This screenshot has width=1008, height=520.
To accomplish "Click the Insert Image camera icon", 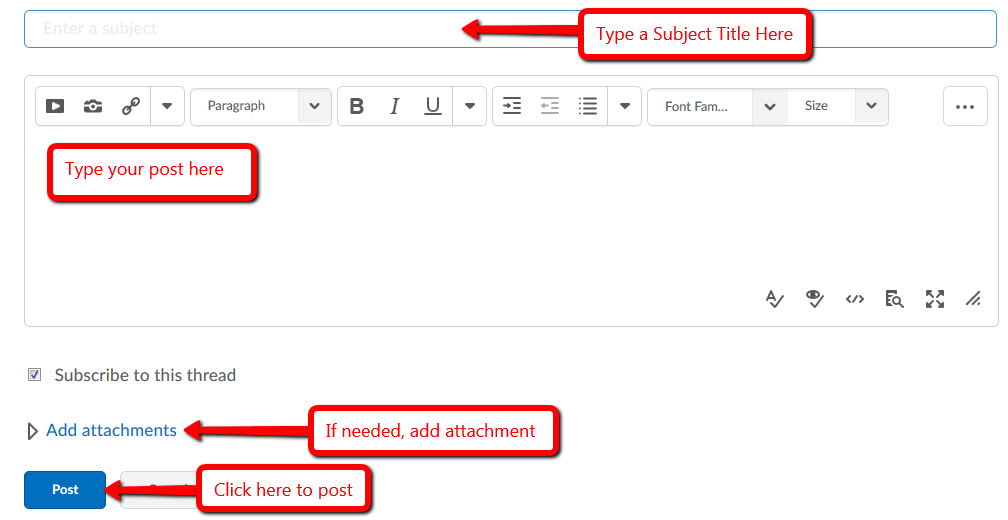I will click(x=93, y=106).
